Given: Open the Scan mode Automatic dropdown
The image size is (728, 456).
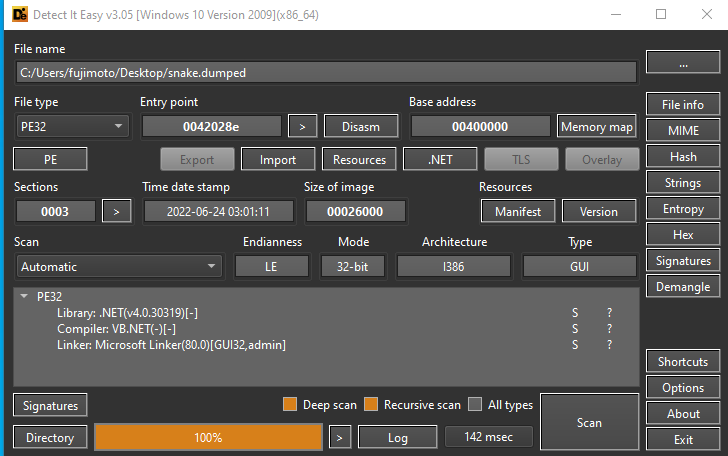Looking at the screenshot, I should tap(119, 267).
